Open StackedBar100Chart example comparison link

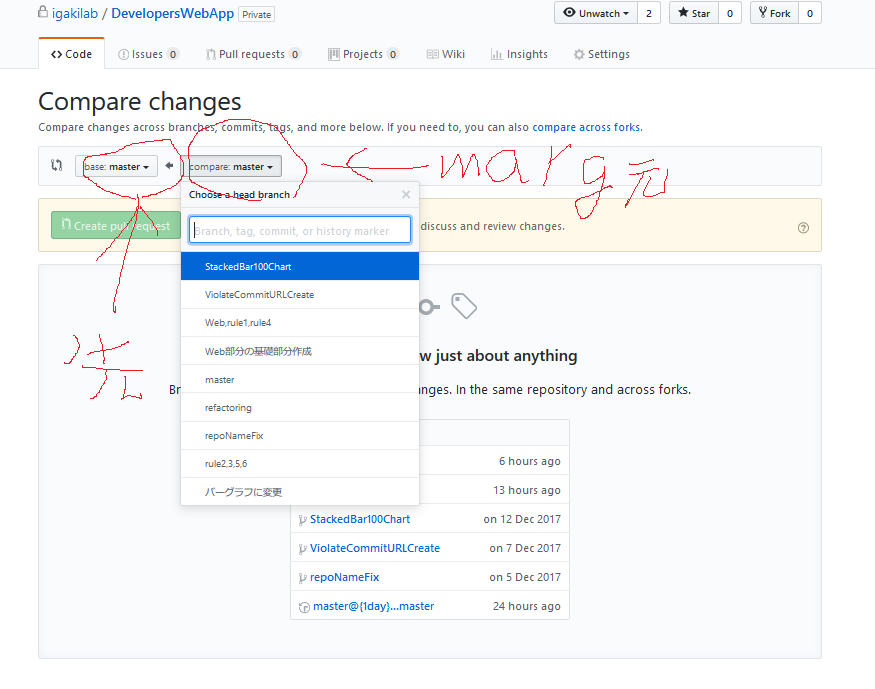[x=360, y=519]
